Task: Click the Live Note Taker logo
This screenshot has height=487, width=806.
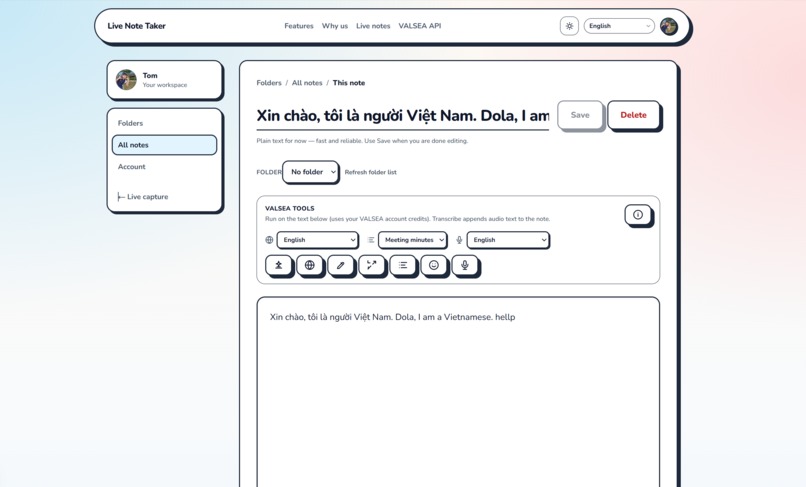Action: pyautogui.click(x=136, y=26)
